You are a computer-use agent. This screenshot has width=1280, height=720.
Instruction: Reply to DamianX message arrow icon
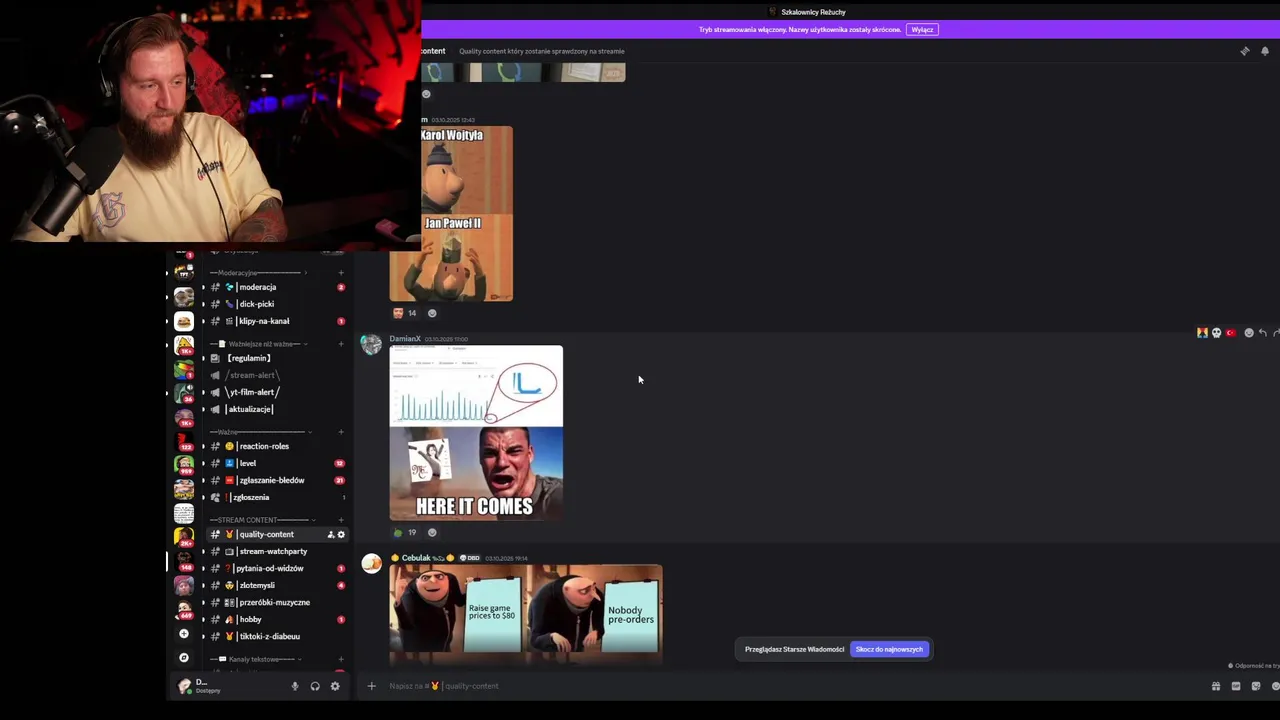pyautogui.click(x=1263, y=333)
